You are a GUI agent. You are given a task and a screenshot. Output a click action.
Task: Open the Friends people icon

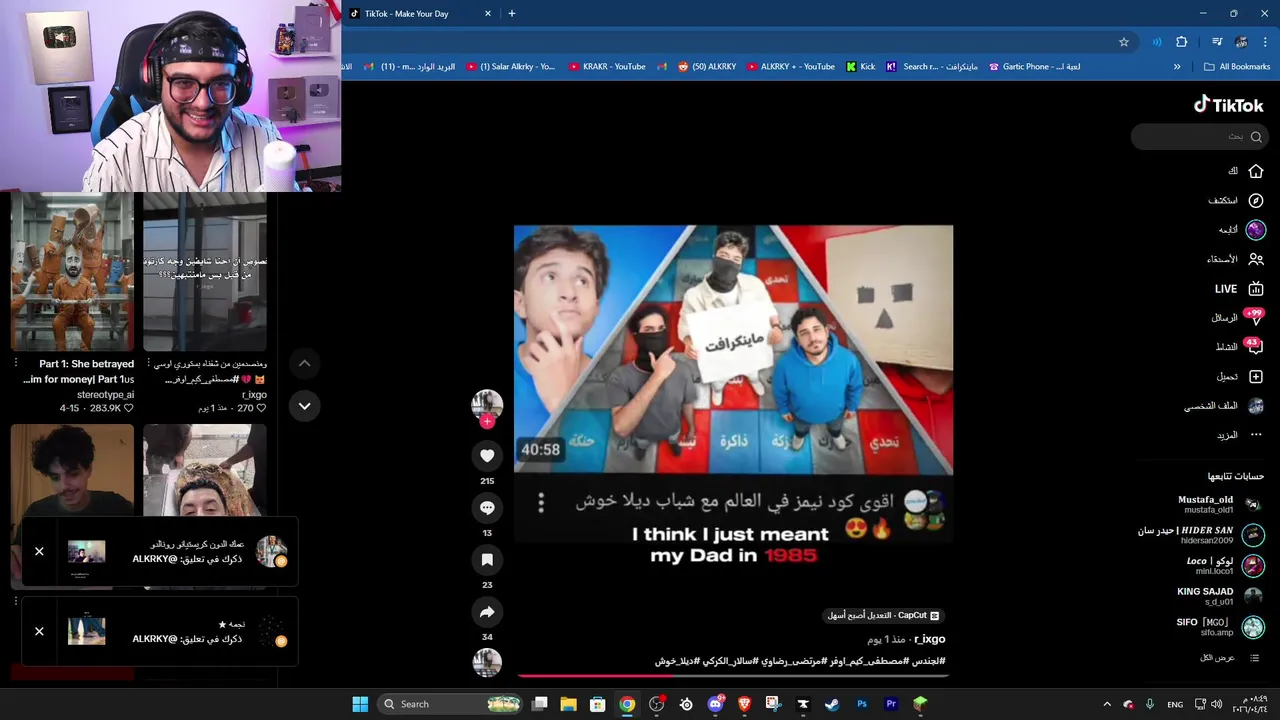click(x=1255, y=259)
